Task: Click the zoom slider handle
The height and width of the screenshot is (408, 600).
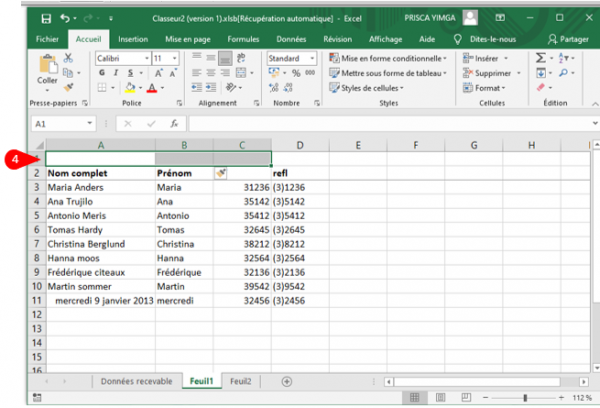Action: click(x=525, y=398)
